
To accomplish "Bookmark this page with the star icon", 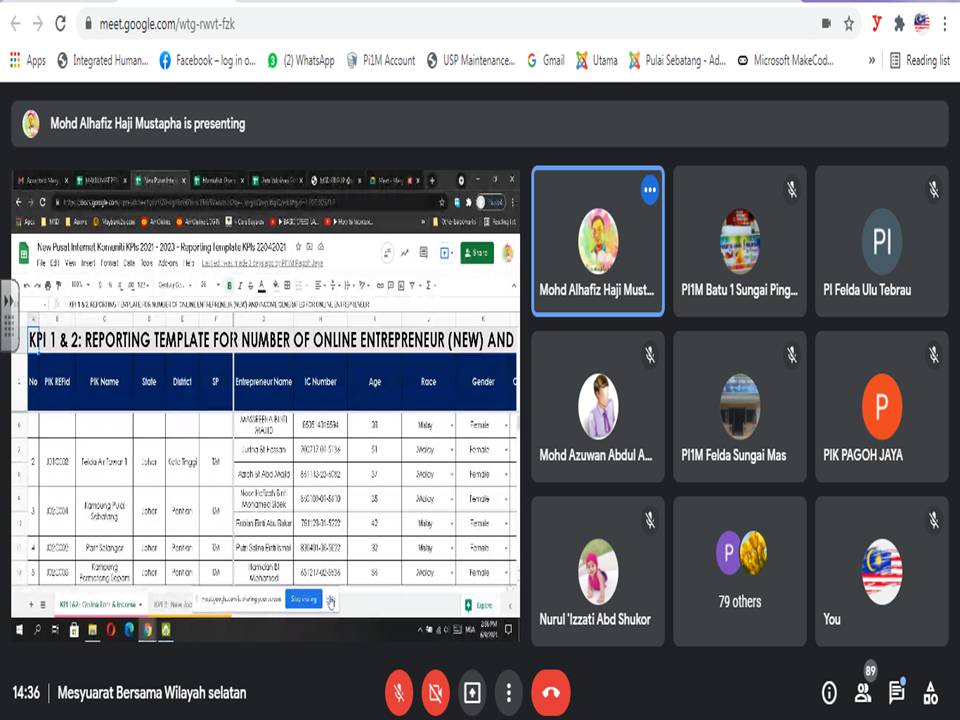I will pos(849,23).
